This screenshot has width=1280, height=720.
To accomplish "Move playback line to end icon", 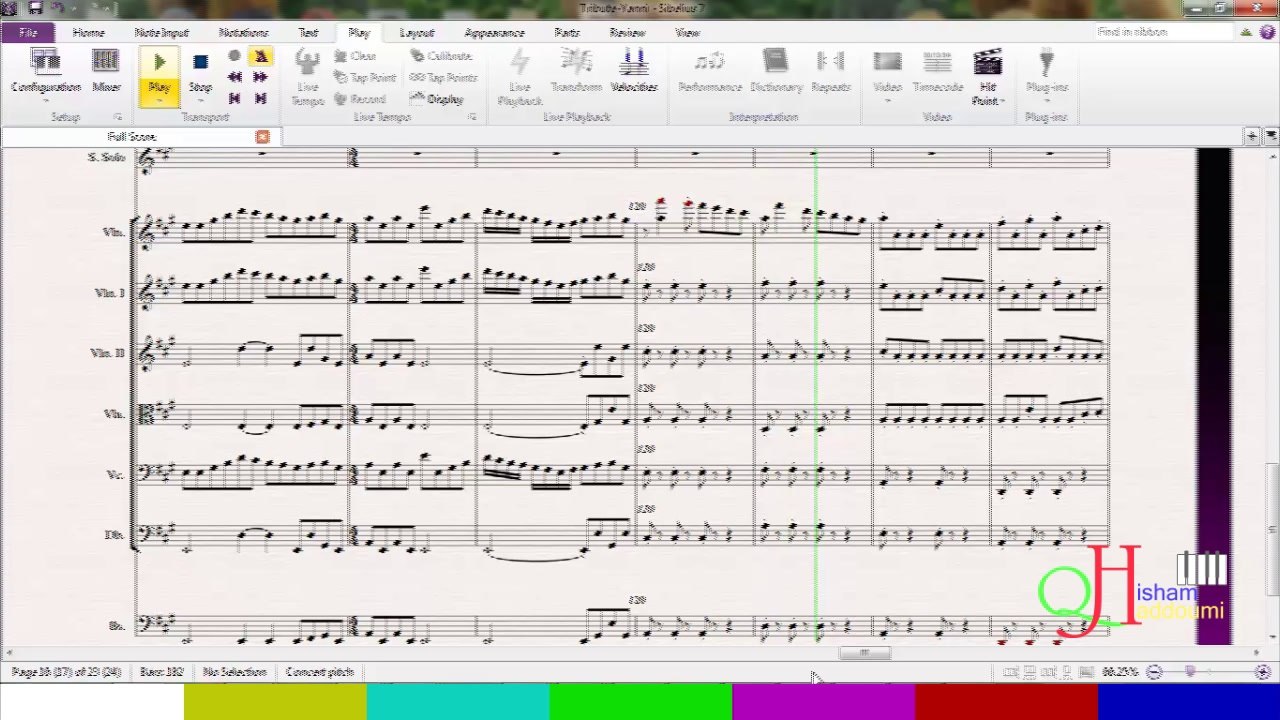I will click(x=260, y=98).
